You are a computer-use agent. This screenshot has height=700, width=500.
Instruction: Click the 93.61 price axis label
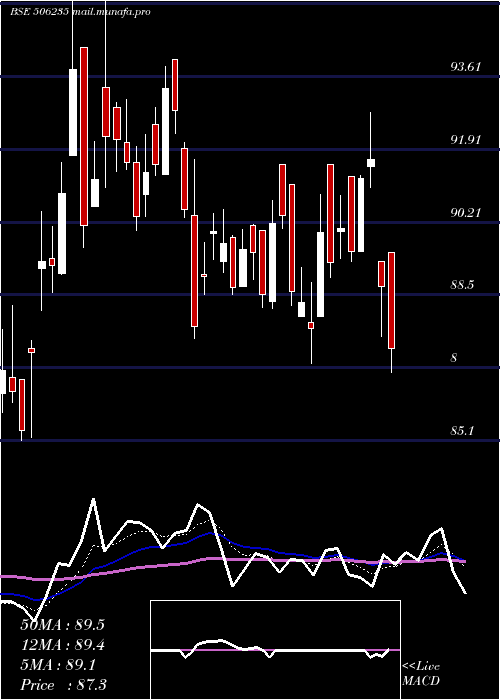point(466,67)
